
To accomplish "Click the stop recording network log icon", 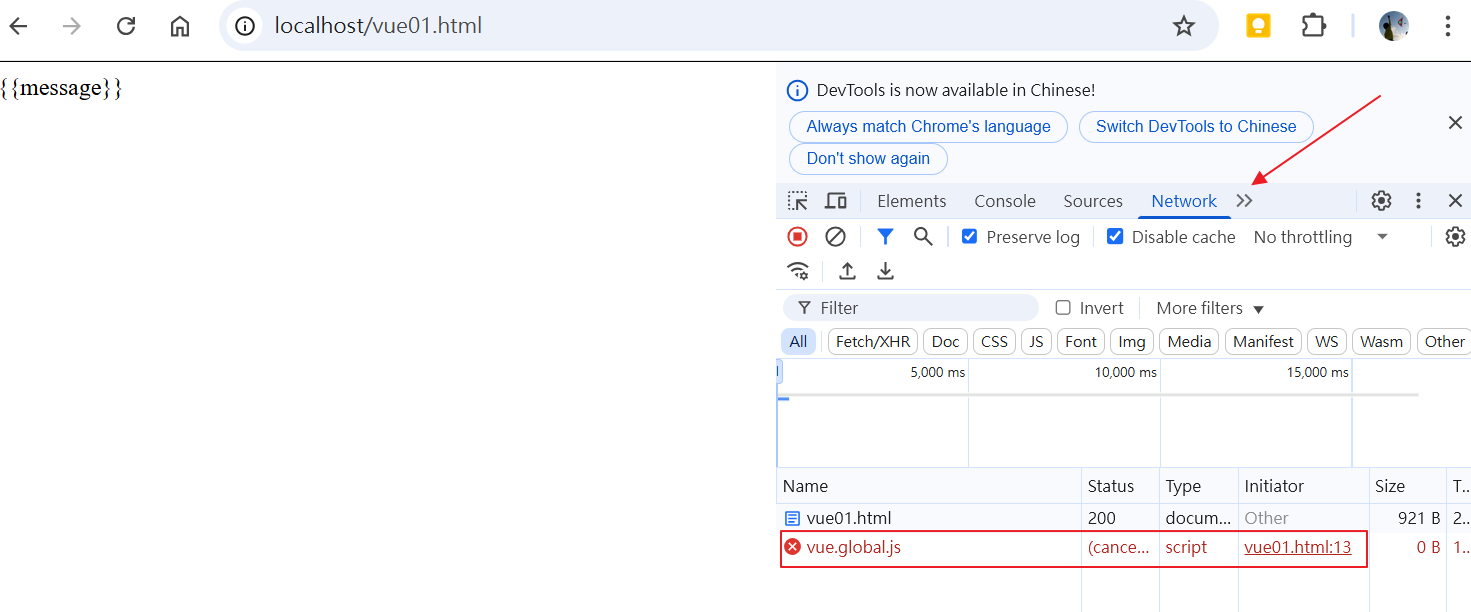I will [797, 237].
